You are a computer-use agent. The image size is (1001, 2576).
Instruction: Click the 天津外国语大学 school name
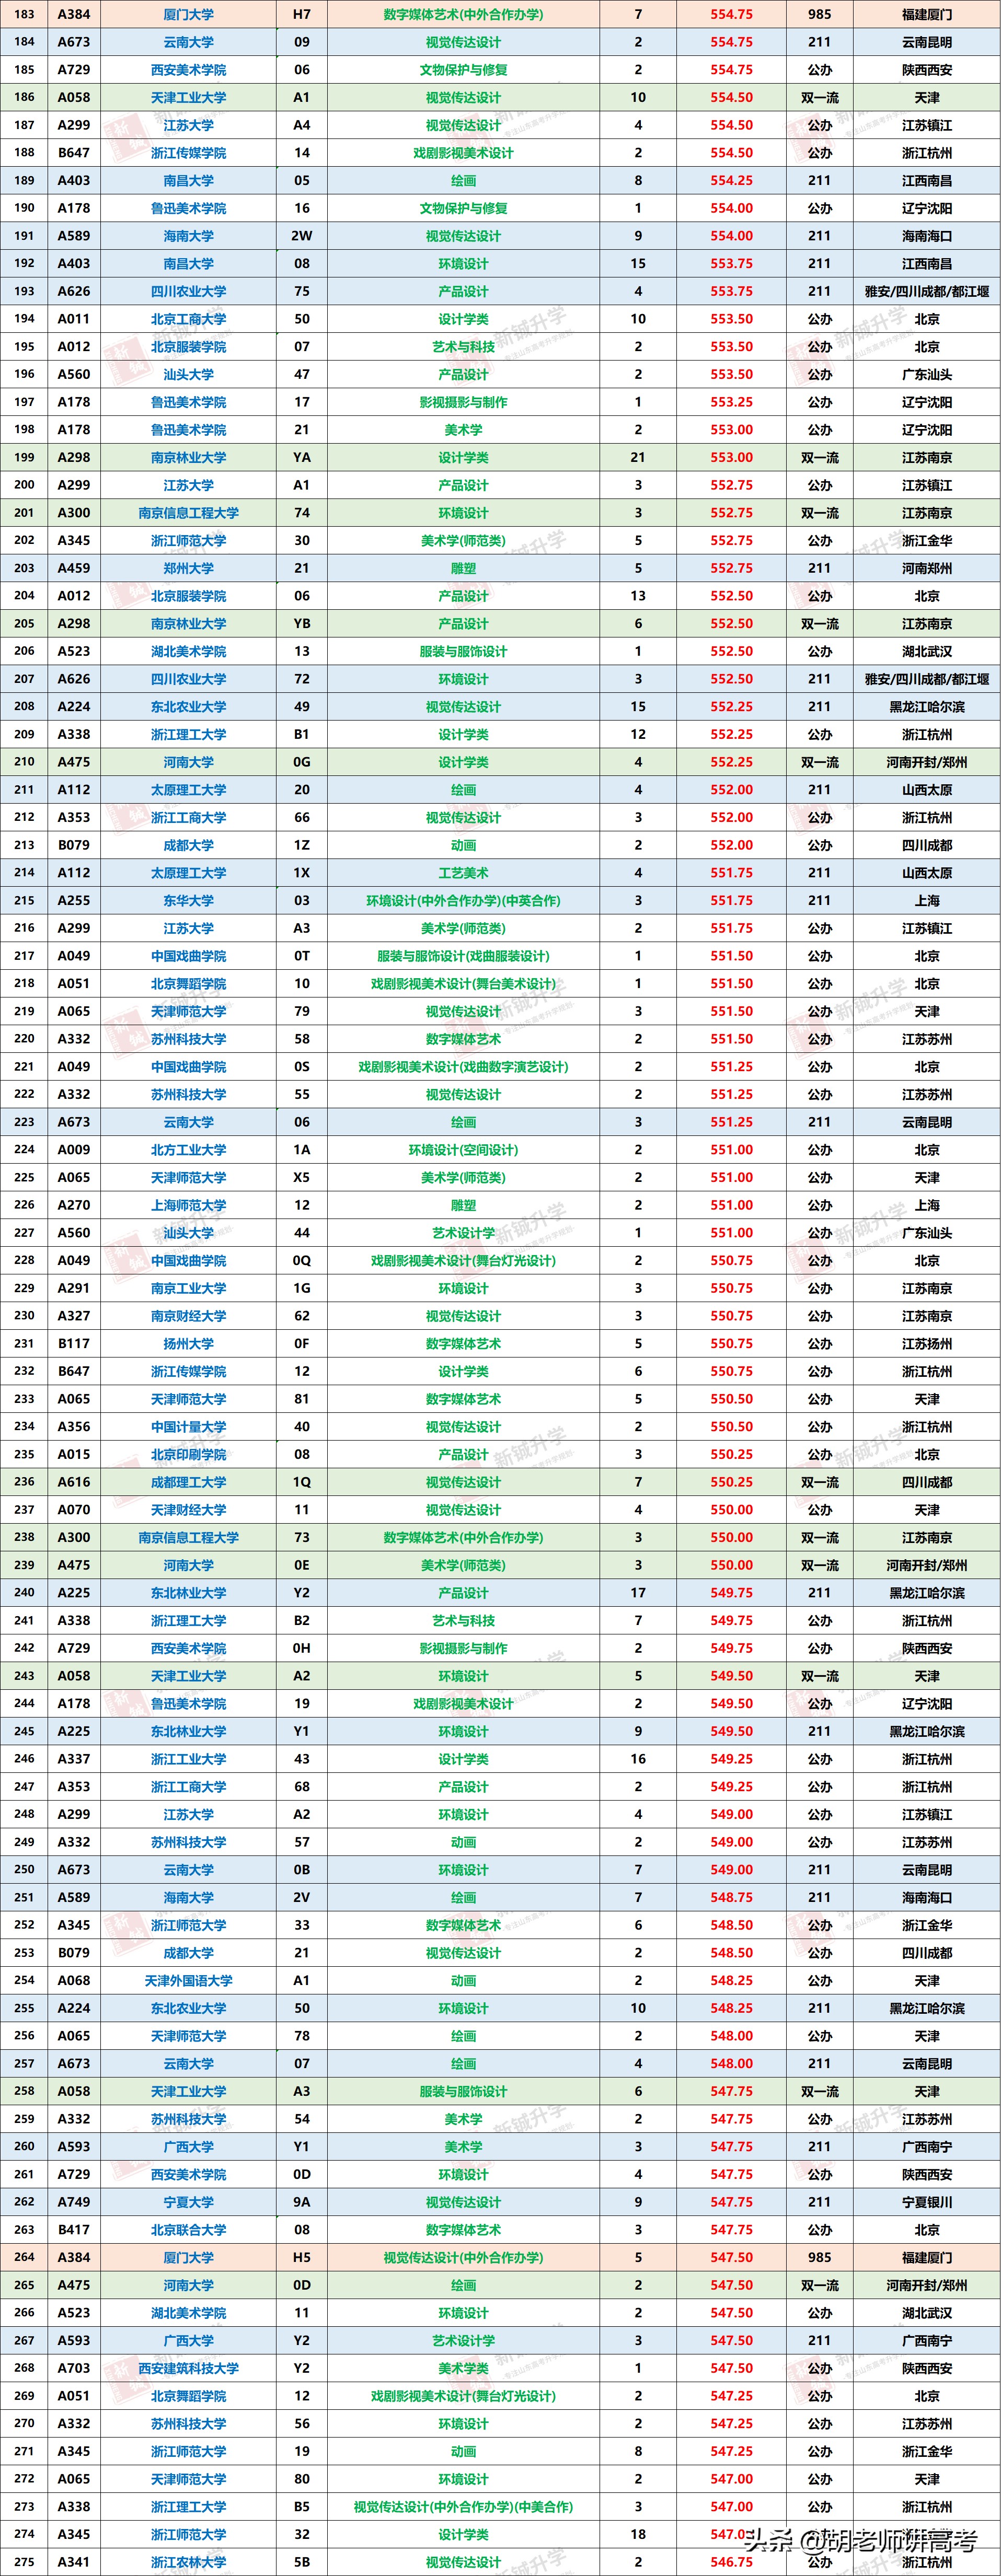coord(188,1980)
